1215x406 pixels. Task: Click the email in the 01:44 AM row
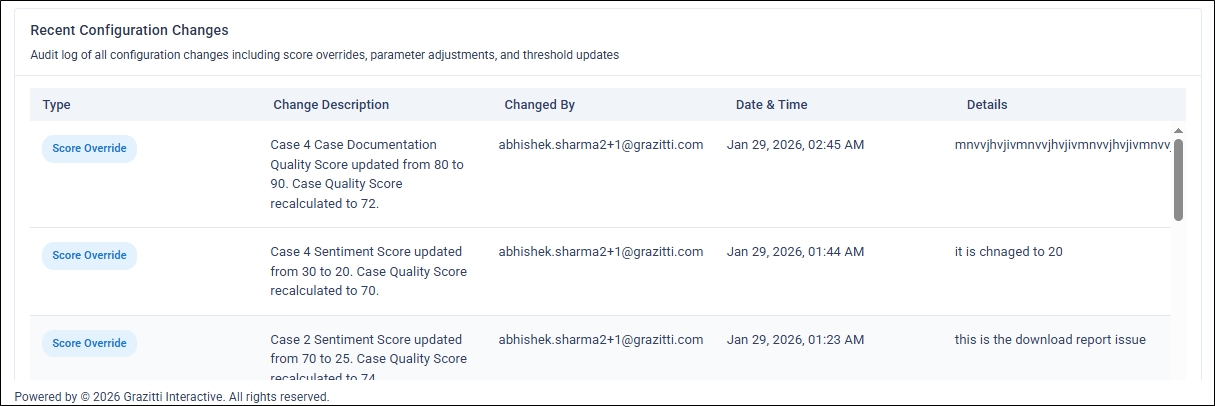click(x=601, y=252)
